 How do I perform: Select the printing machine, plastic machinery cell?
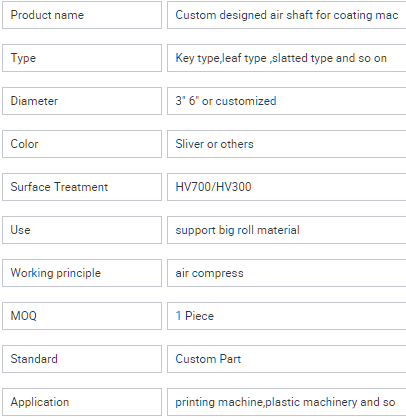point(286,402)
